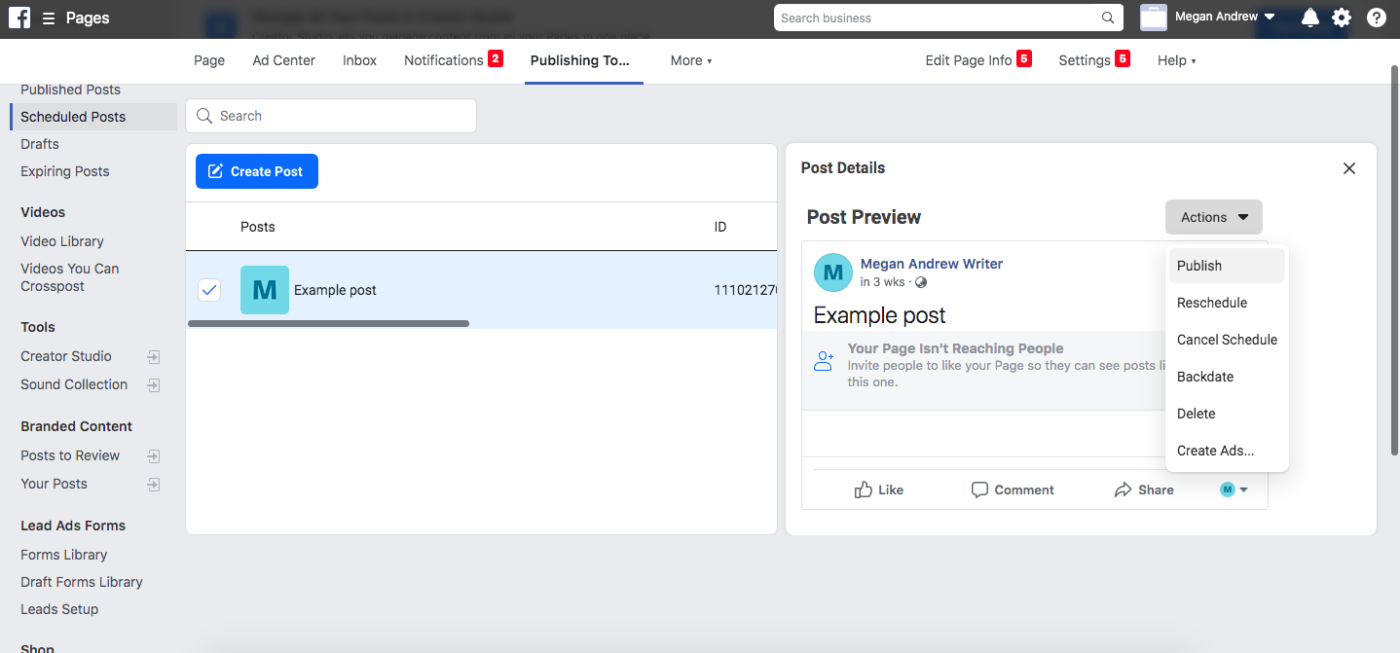Select Reschedule from the Actions menu
The image size is (1400, 653).
pos(1211,302)
